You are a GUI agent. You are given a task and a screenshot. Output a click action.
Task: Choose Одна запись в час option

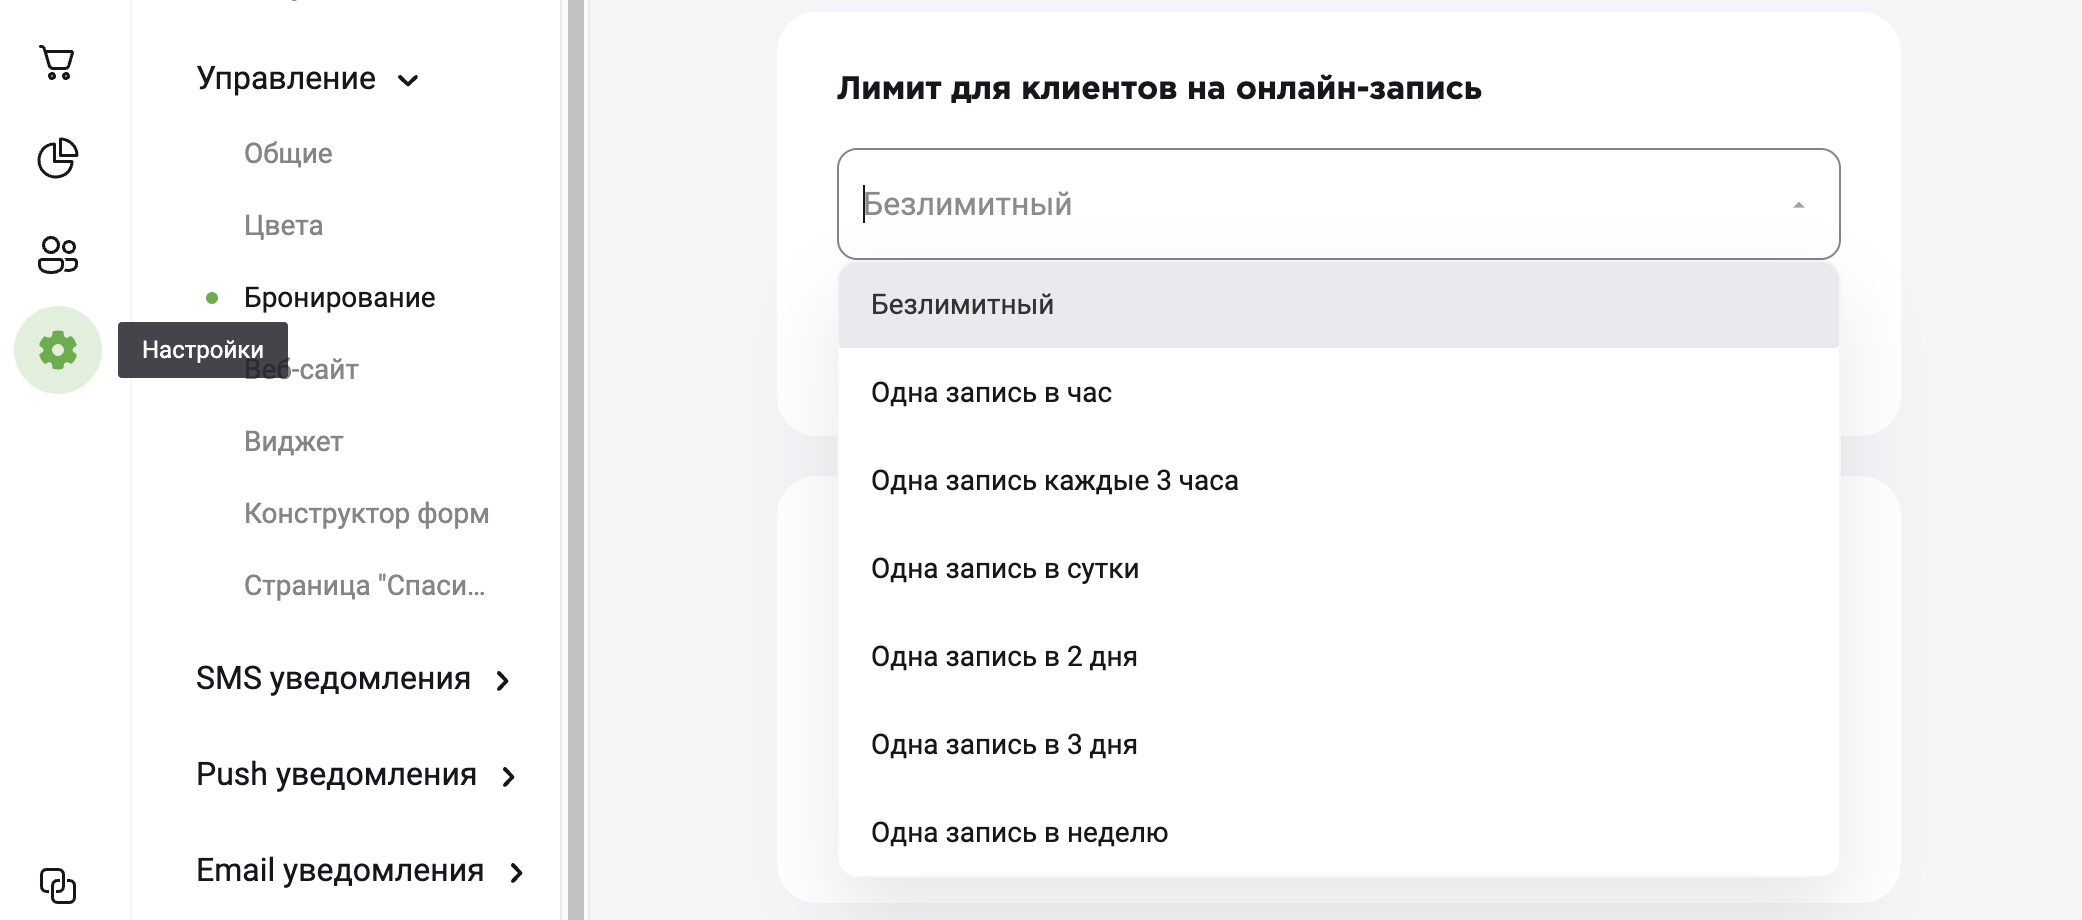coord(1338,393)
